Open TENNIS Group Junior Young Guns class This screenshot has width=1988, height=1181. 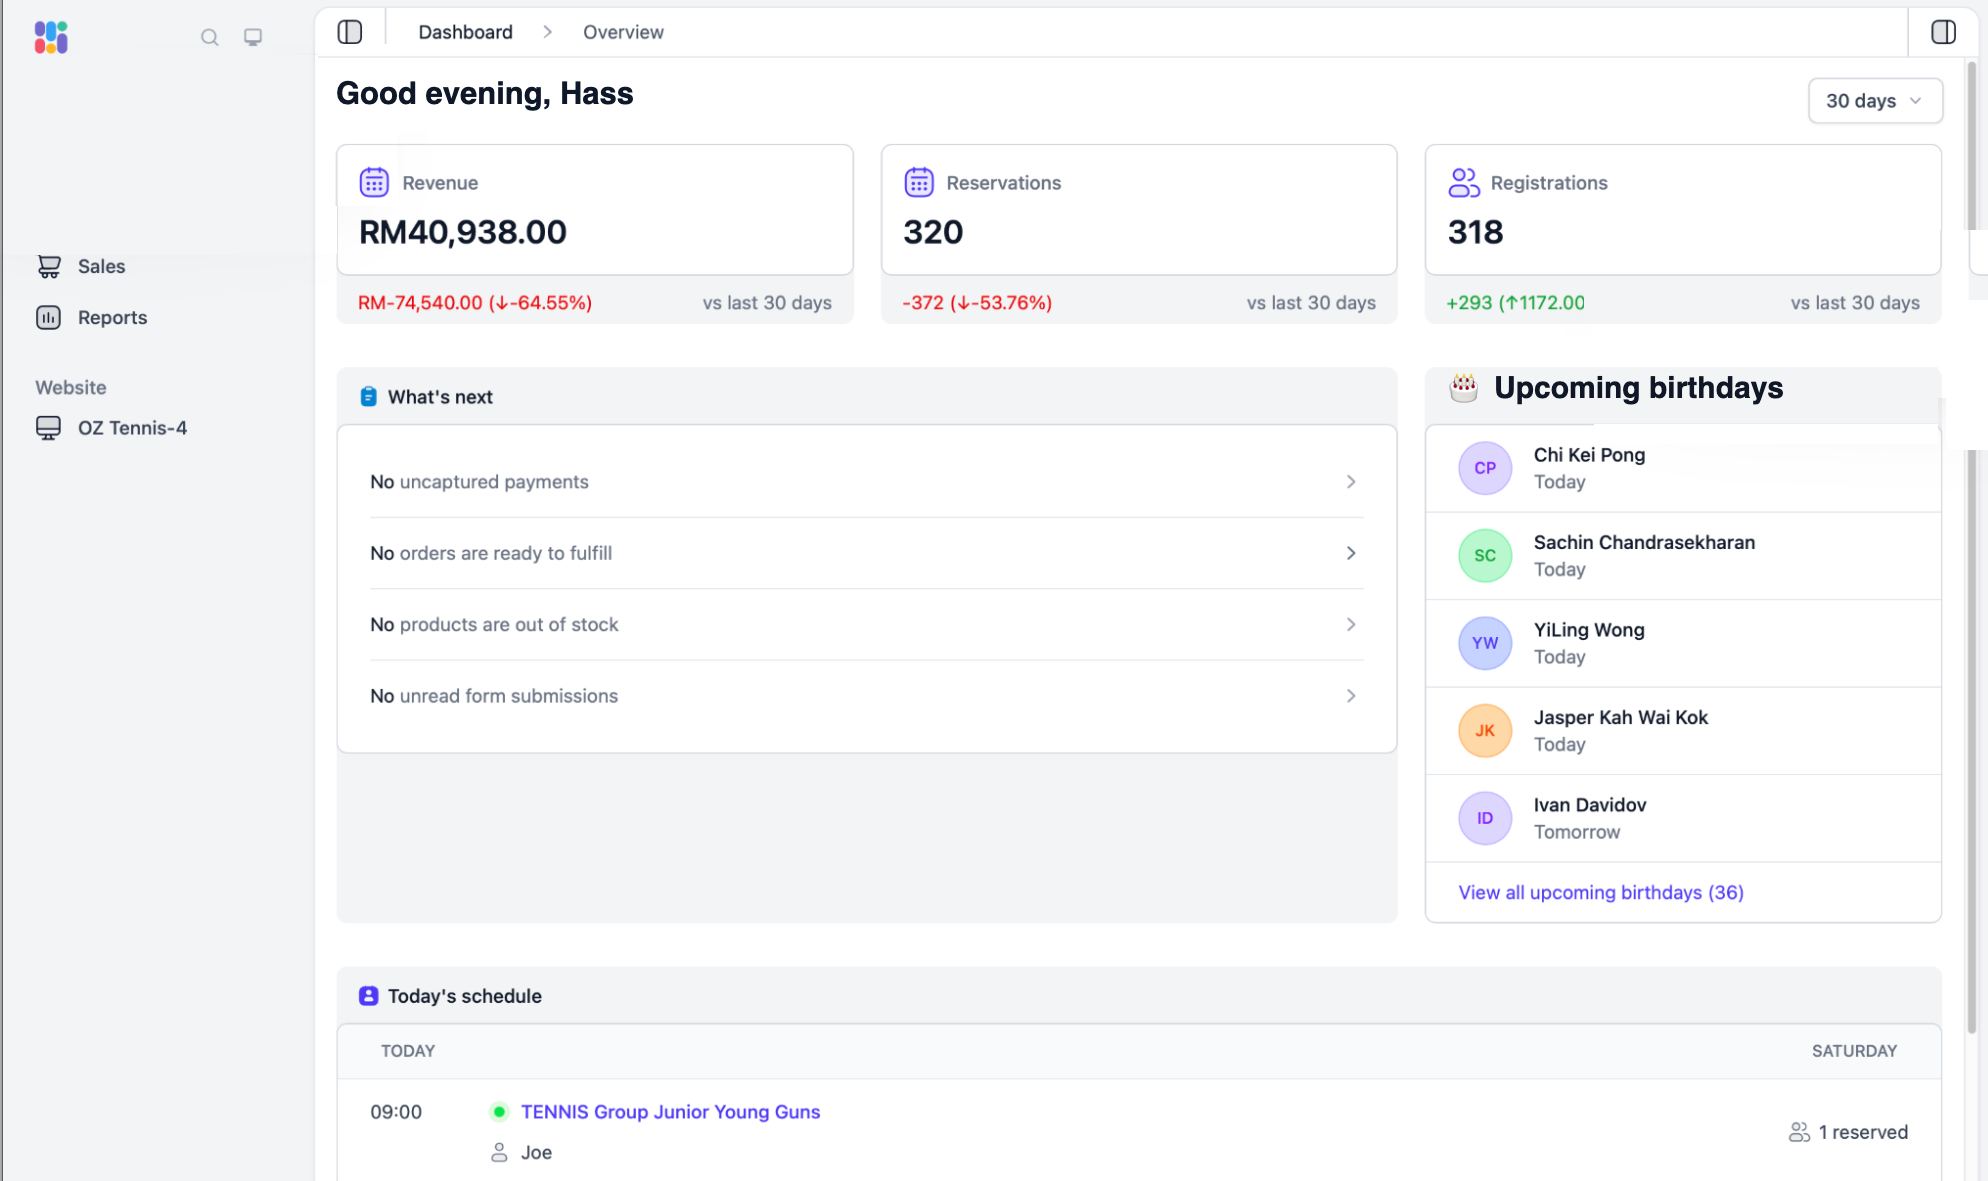point(670,1112)
